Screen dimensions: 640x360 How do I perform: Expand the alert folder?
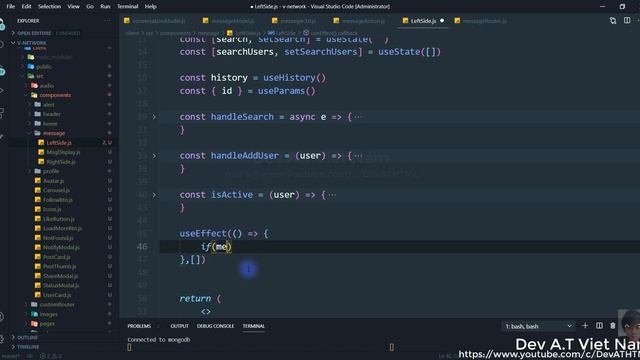[48, 104]
